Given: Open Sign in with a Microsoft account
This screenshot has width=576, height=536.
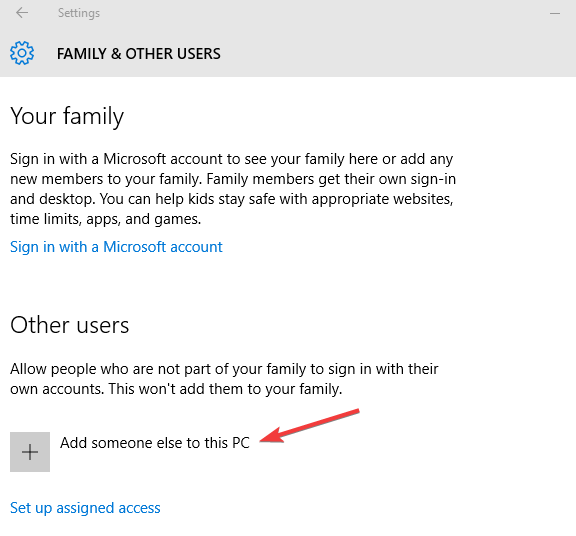Looking at the screenshot, I should coord(116,247).
